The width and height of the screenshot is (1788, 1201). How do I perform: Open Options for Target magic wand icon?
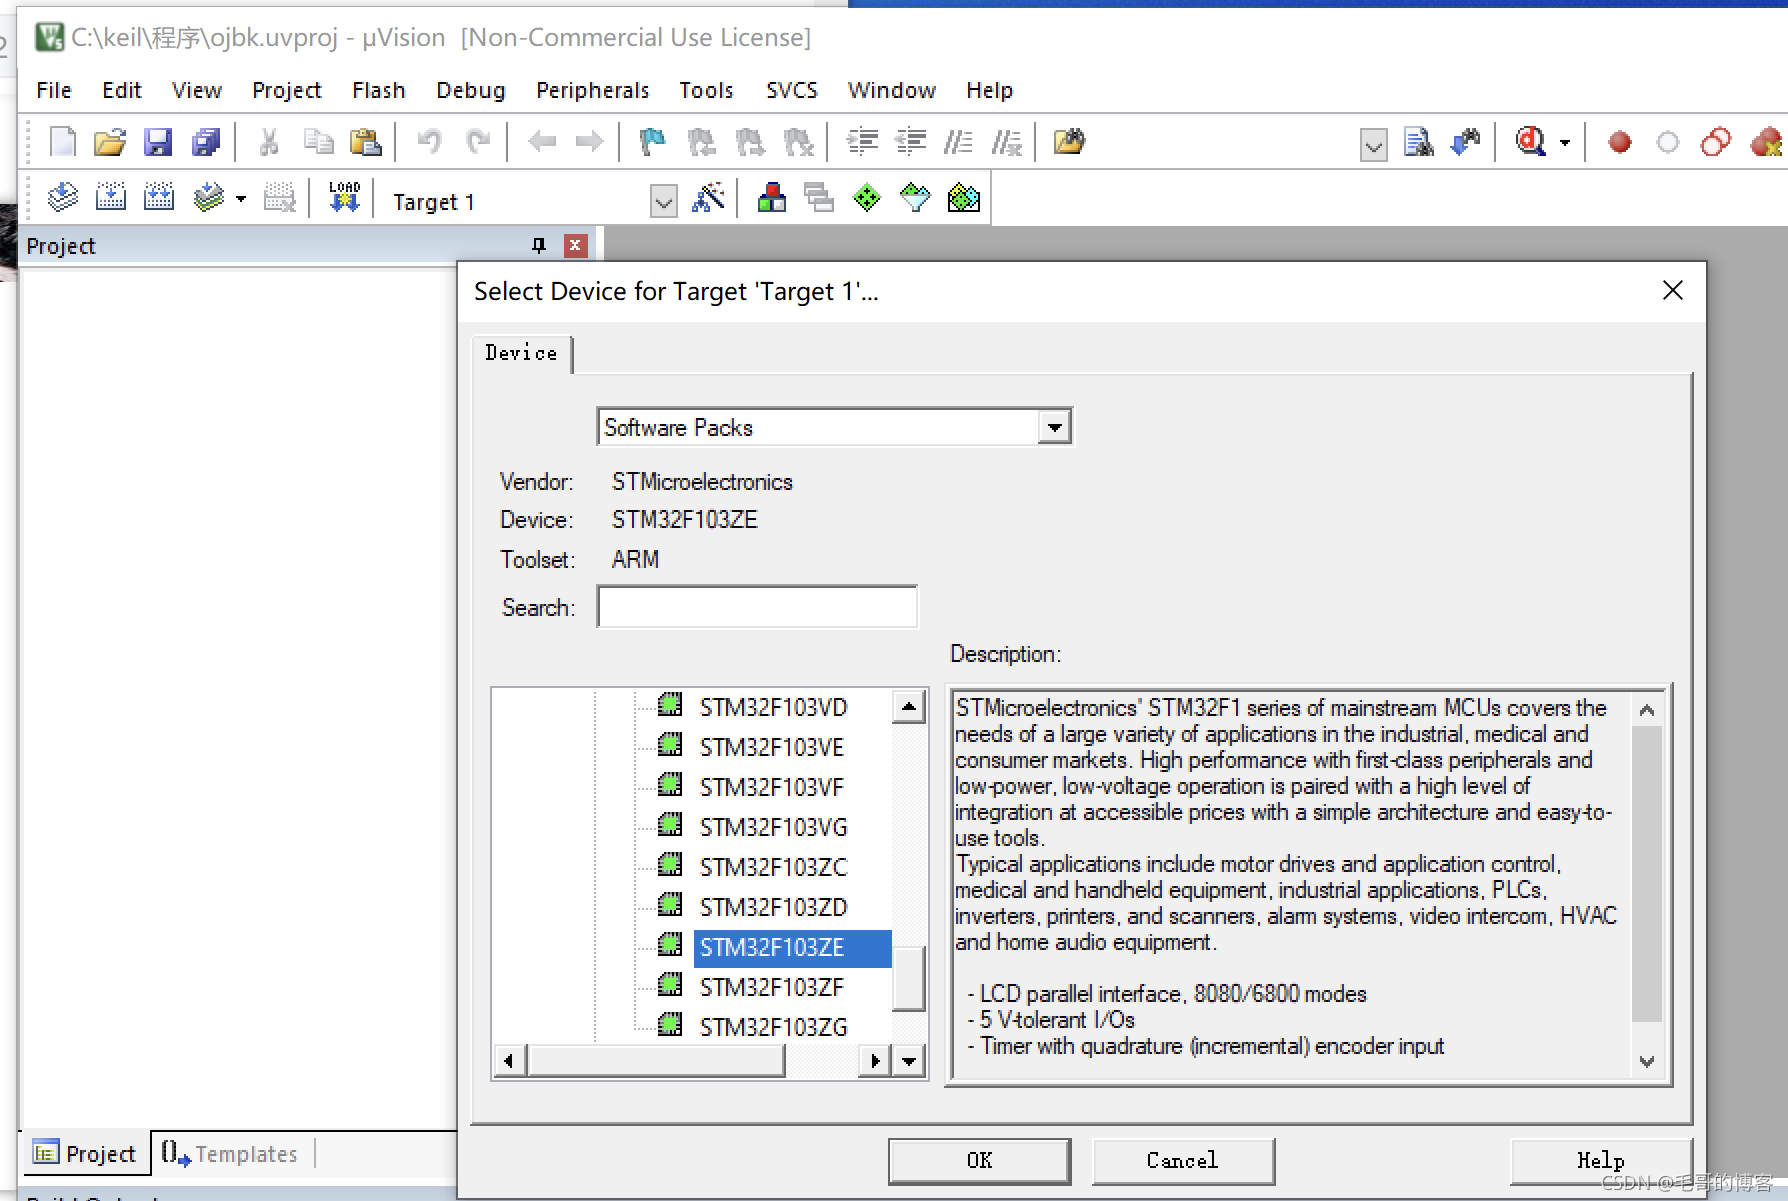(x=708, y=197)
